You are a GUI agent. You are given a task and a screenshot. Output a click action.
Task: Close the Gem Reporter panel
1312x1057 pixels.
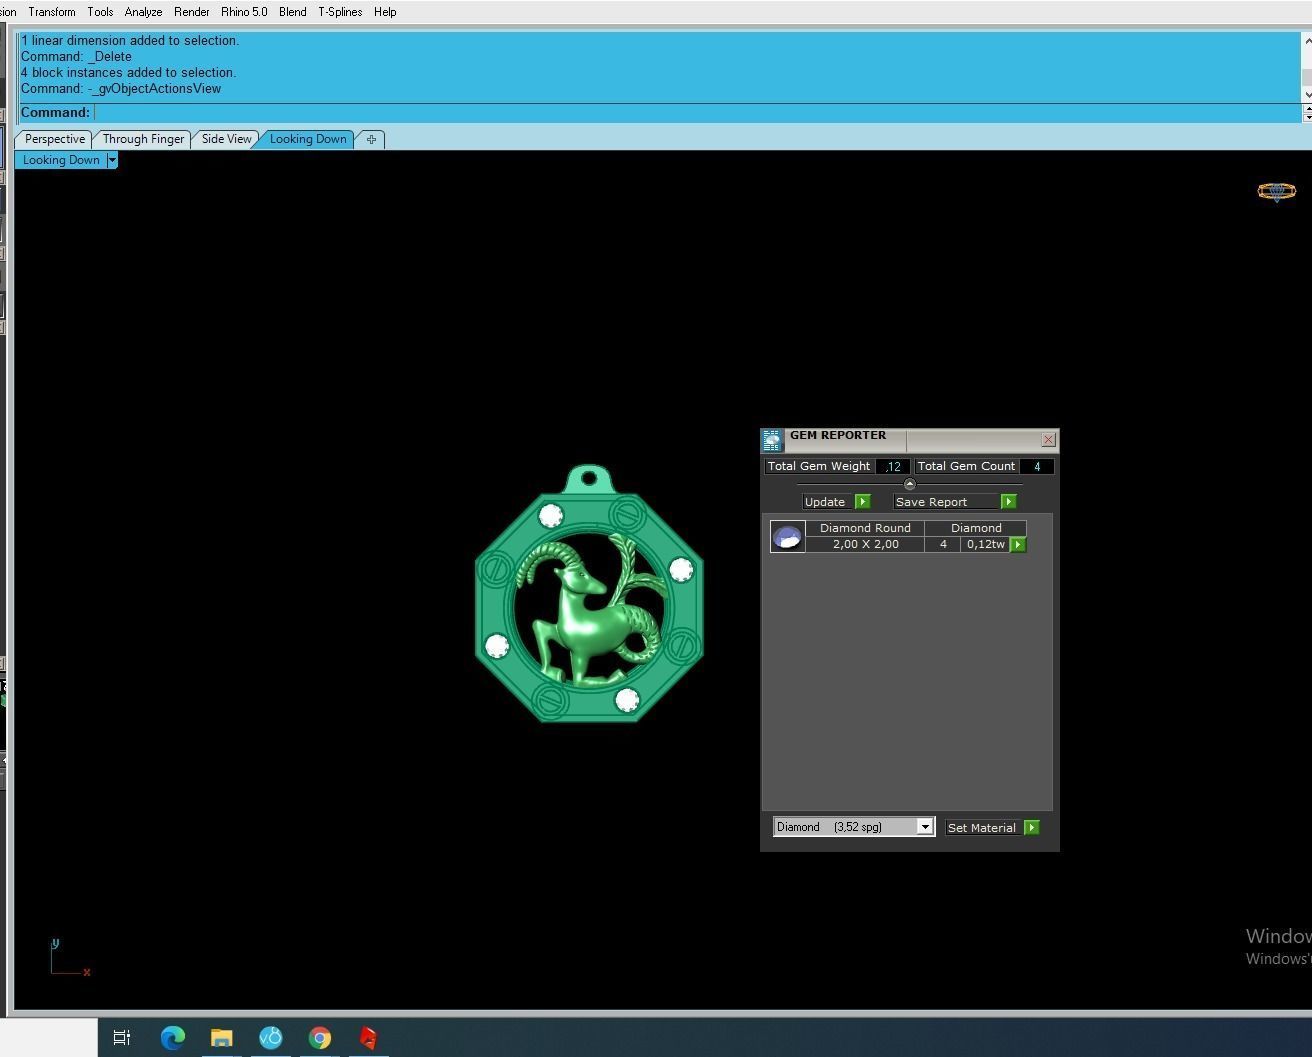(1048, 439)
